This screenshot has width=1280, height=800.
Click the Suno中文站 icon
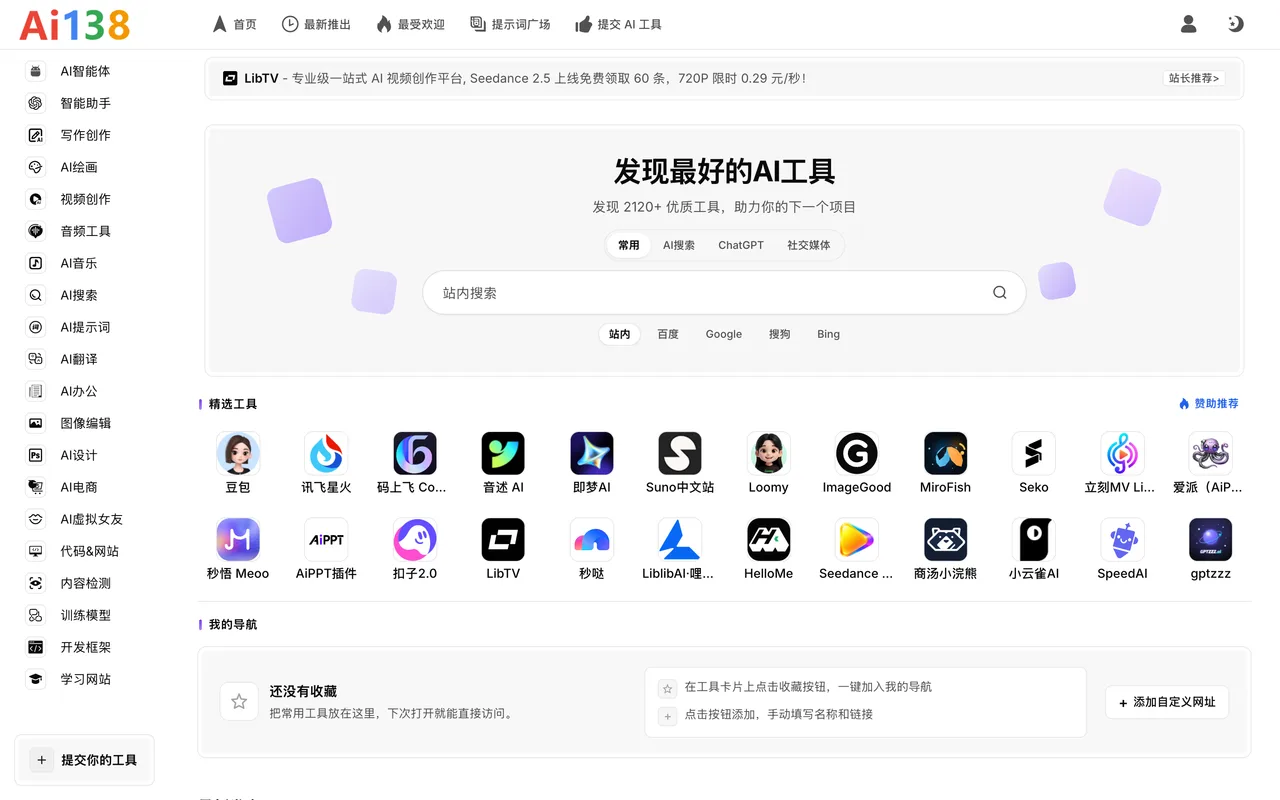[680, 453]
